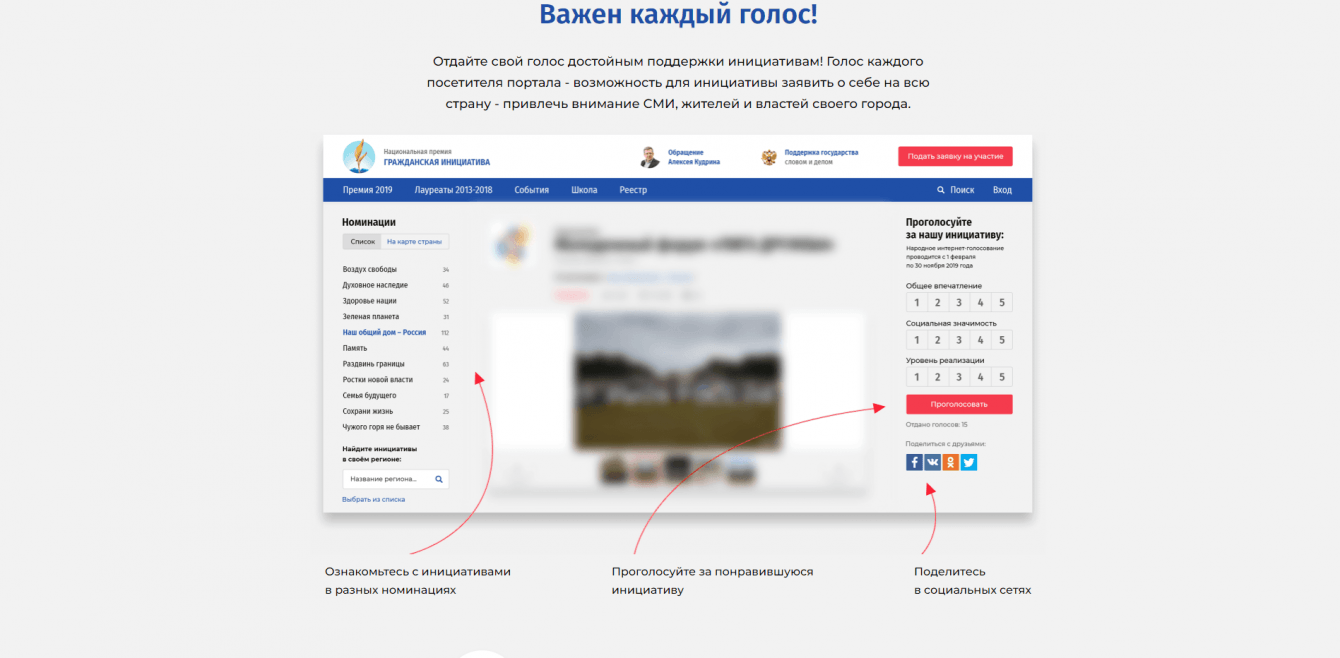Click the Гражданская инициатива wheat logo
Image resolution: width=1340 pixels, height=658 pixels.
359,156
